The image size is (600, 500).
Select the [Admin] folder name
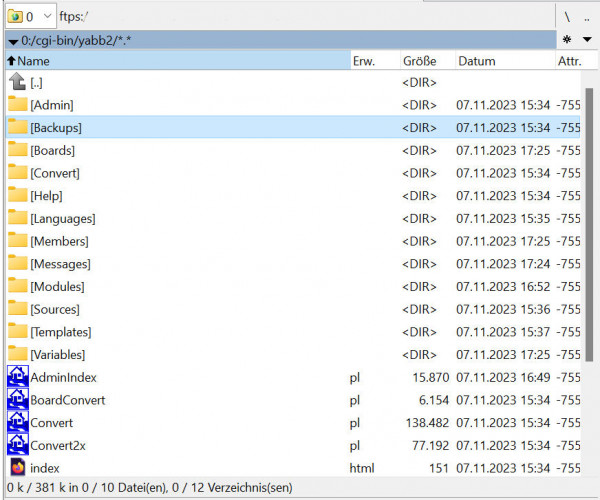click(x=52, y=105)
